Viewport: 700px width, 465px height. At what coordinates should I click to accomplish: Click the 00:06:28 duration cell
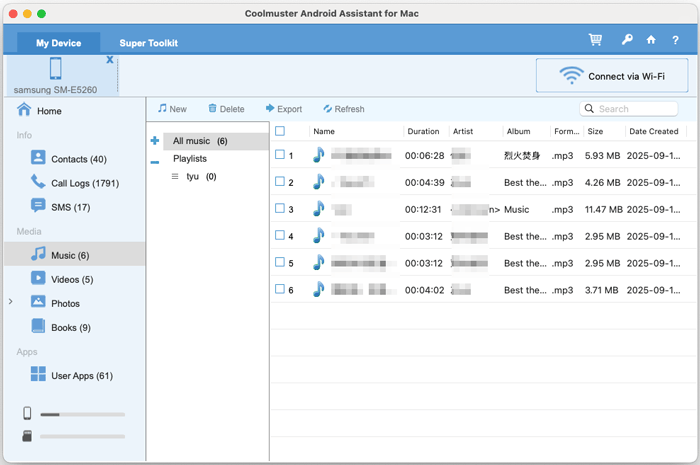(x=425, y=156)
